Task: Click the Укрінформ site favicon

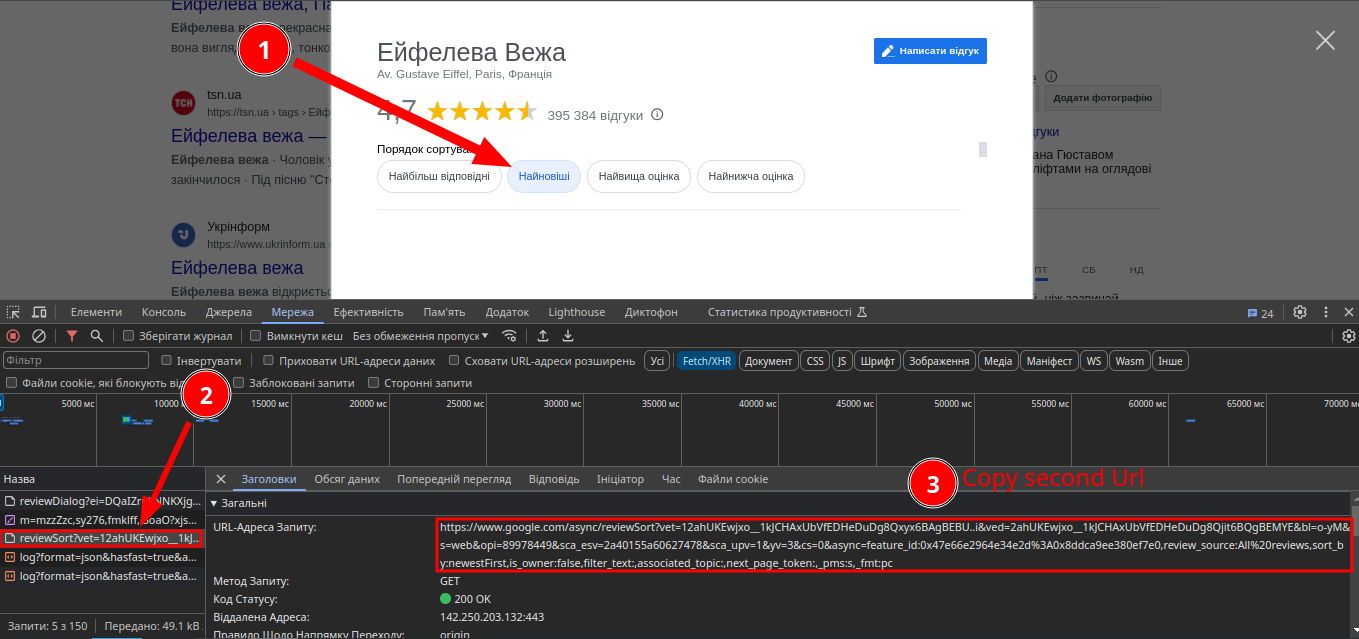Action: (x=183, y=234)
